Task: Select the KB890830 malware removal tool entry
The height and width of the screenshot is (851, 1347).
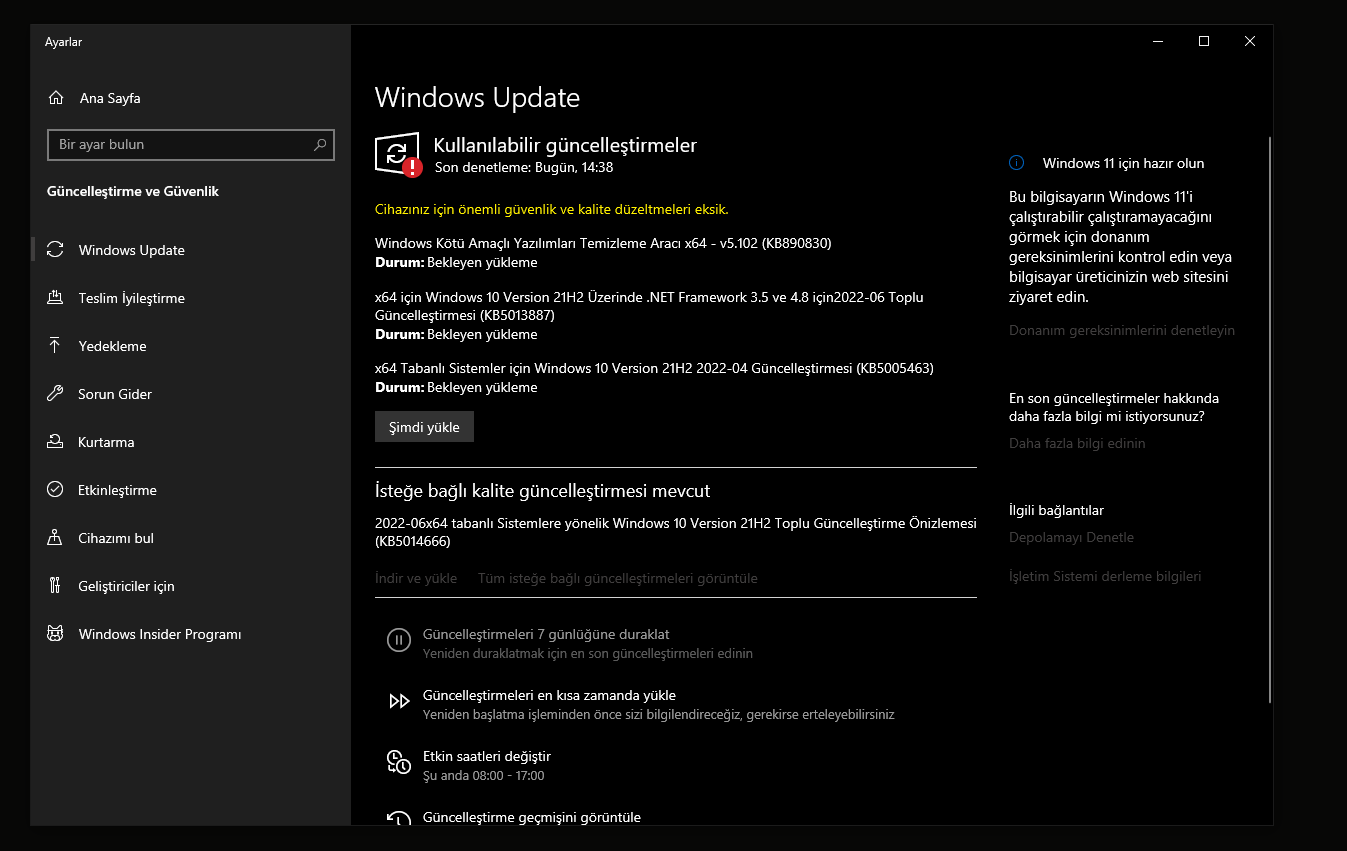Action: (603, 243)
